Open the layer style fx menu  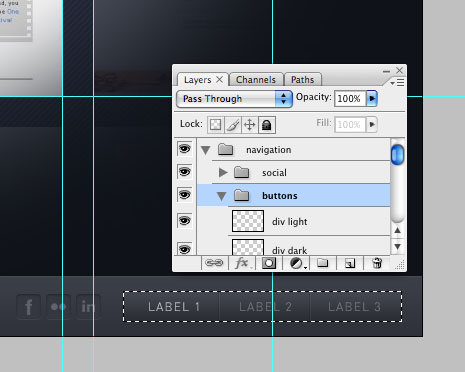tap(242, 263)
